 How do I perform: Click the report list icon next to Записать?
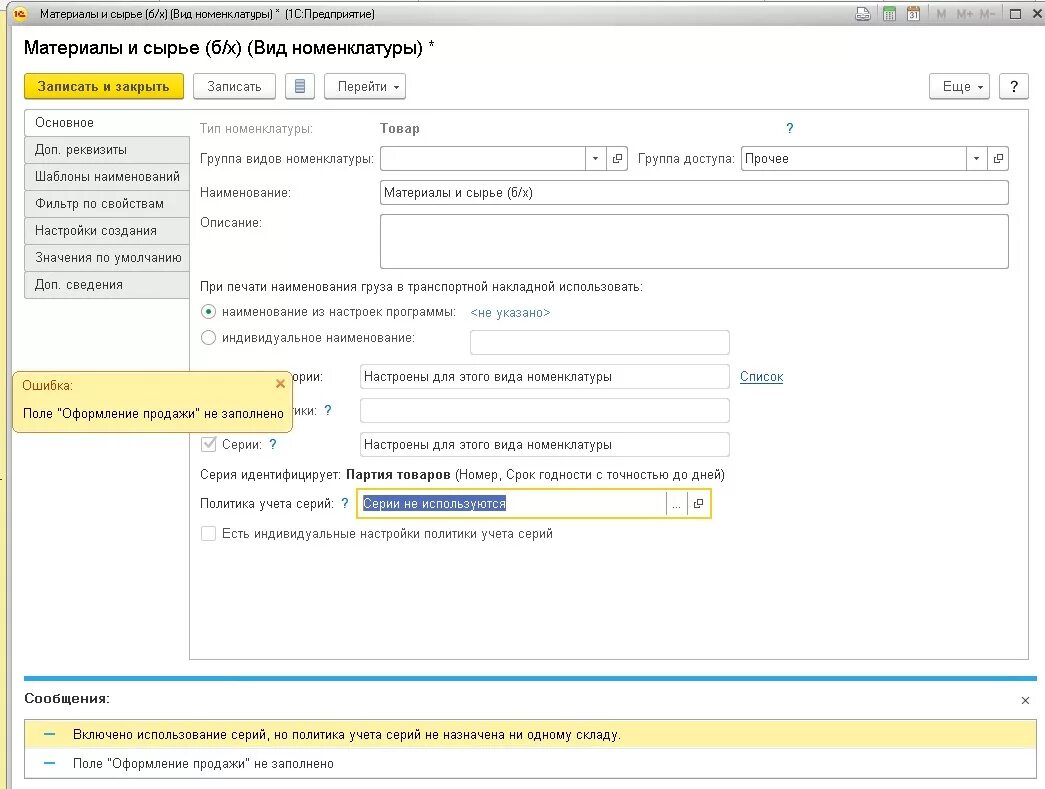tap(300, 87)
